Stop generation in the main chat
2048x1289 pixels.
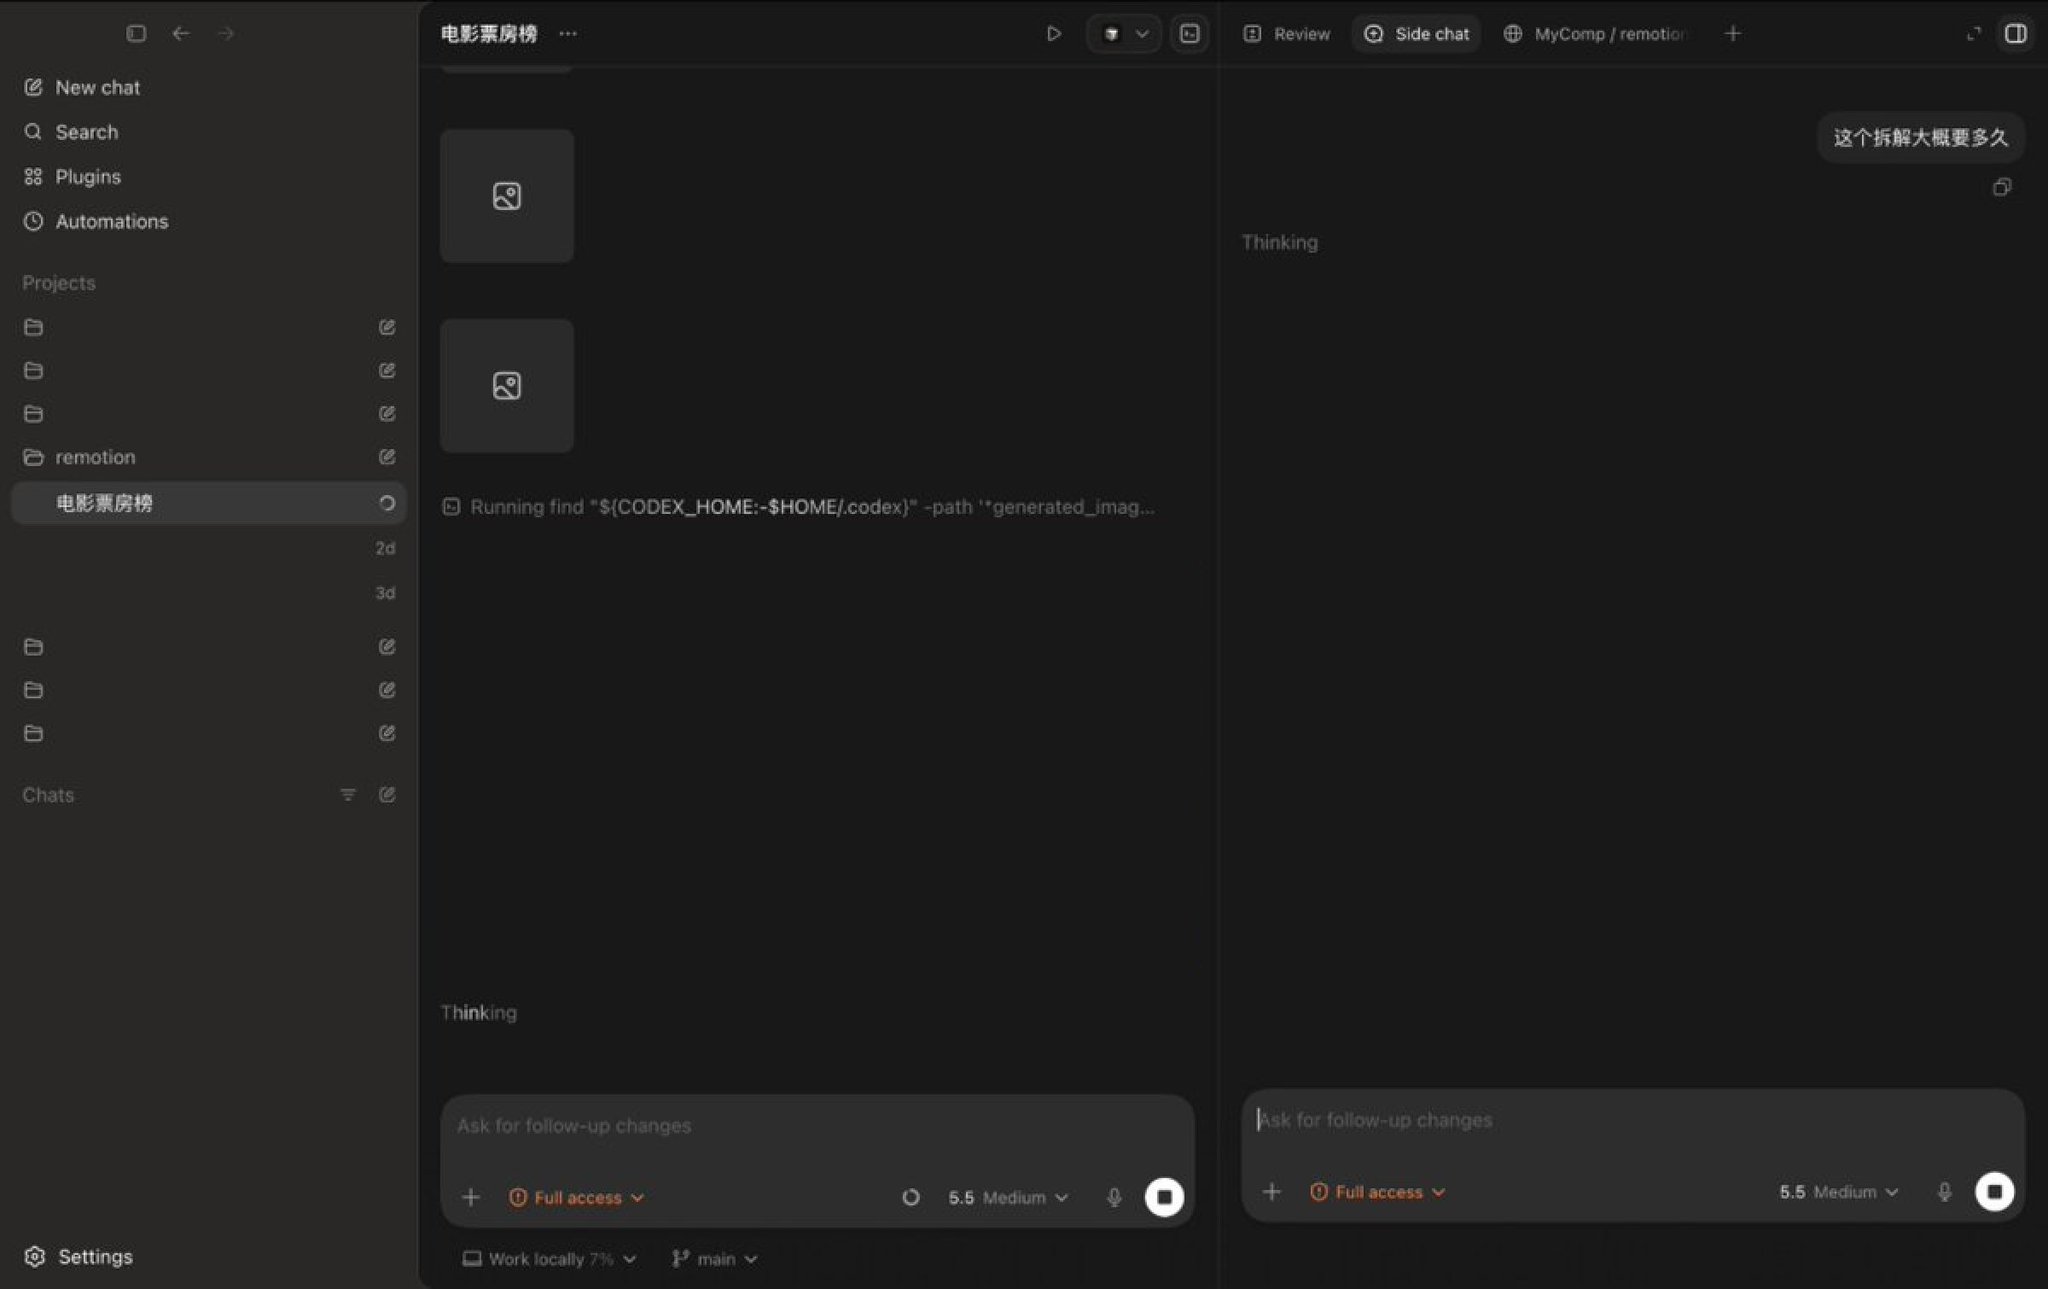coord(1164,1197)
